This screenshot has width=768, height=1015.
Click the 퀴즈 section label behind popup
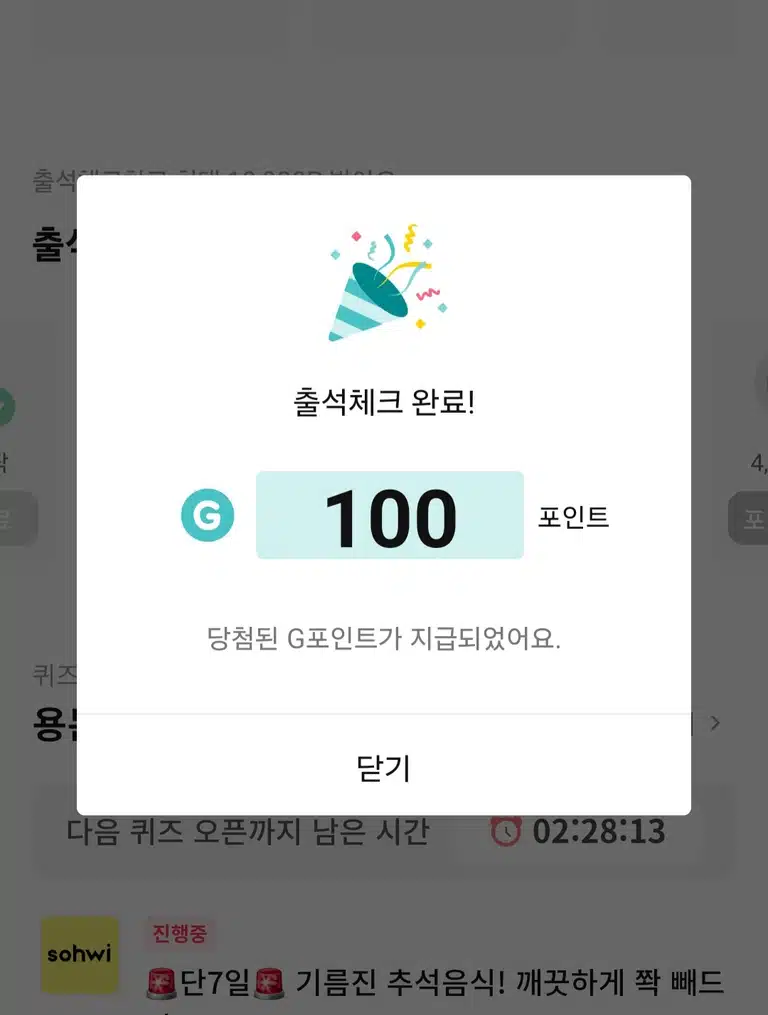[55, 675]
